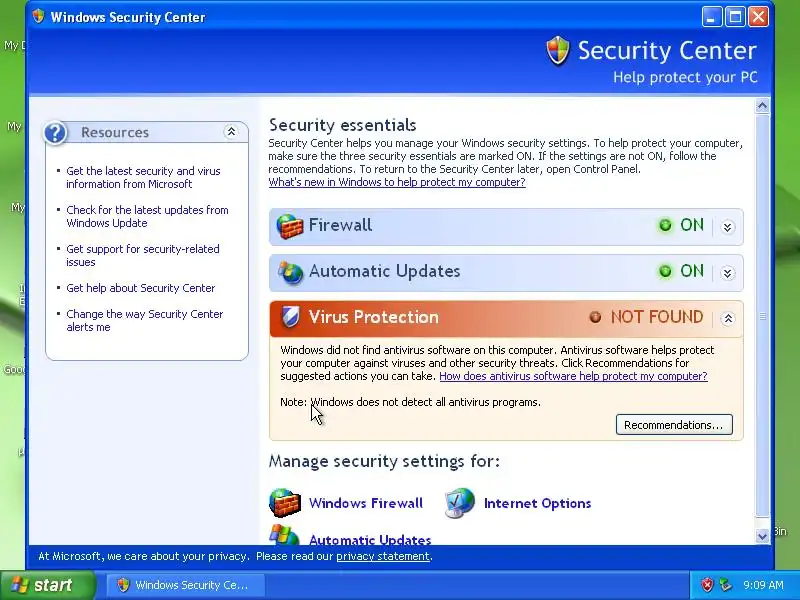
Task: Collapse the Virus Protection section chevron
Action: [728, 319]
